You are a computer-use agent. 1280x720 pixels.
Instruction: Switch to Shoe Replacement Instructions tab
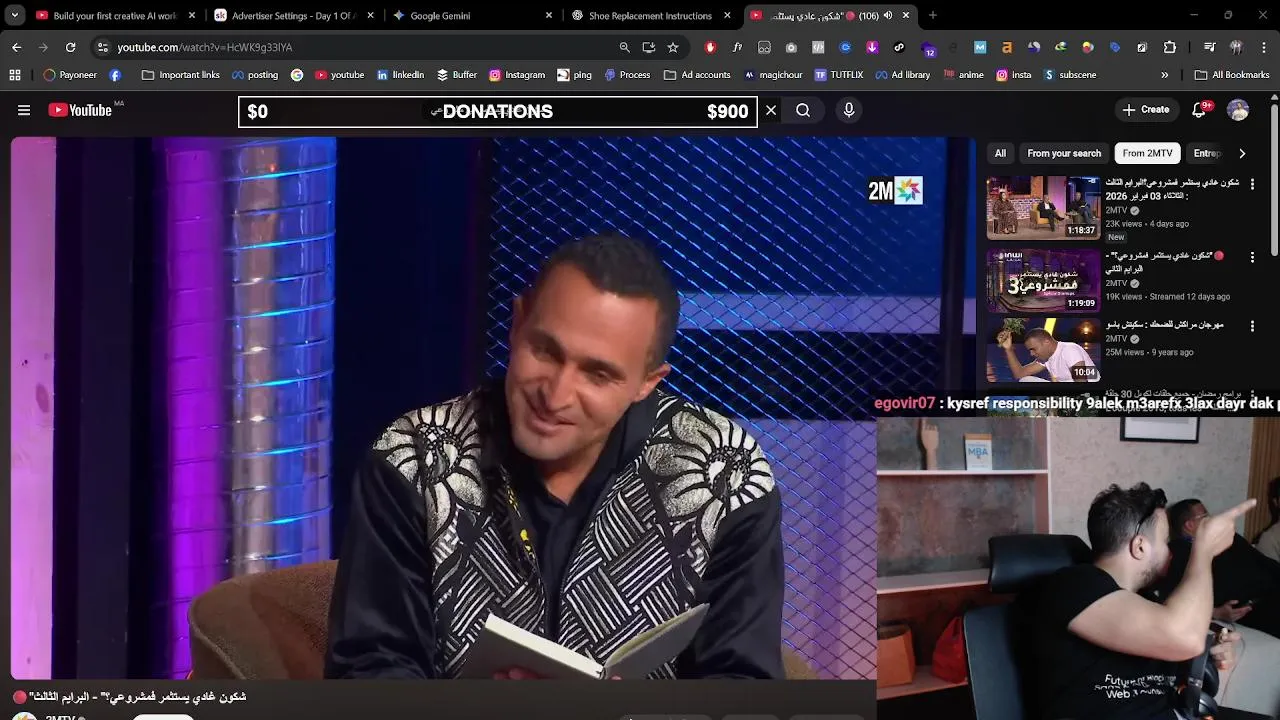[x=652, y=15]
